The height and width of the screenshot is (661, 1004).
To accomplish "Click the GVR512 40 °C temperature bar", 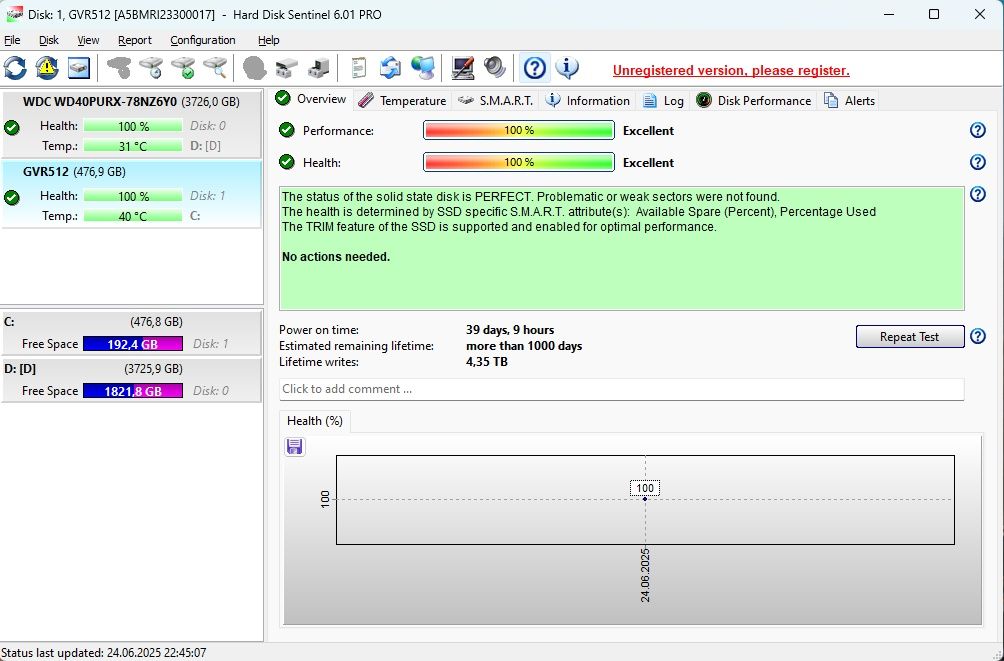I will 133,216.
